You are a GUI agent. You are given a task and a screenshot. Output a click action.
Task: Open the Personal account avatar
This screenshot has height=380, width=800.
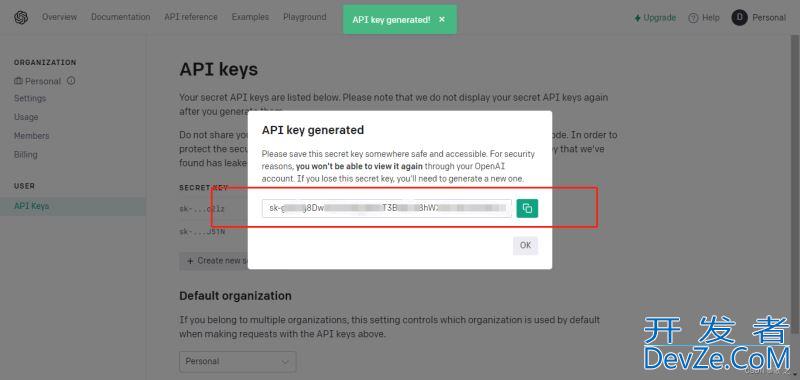[739, 18]
